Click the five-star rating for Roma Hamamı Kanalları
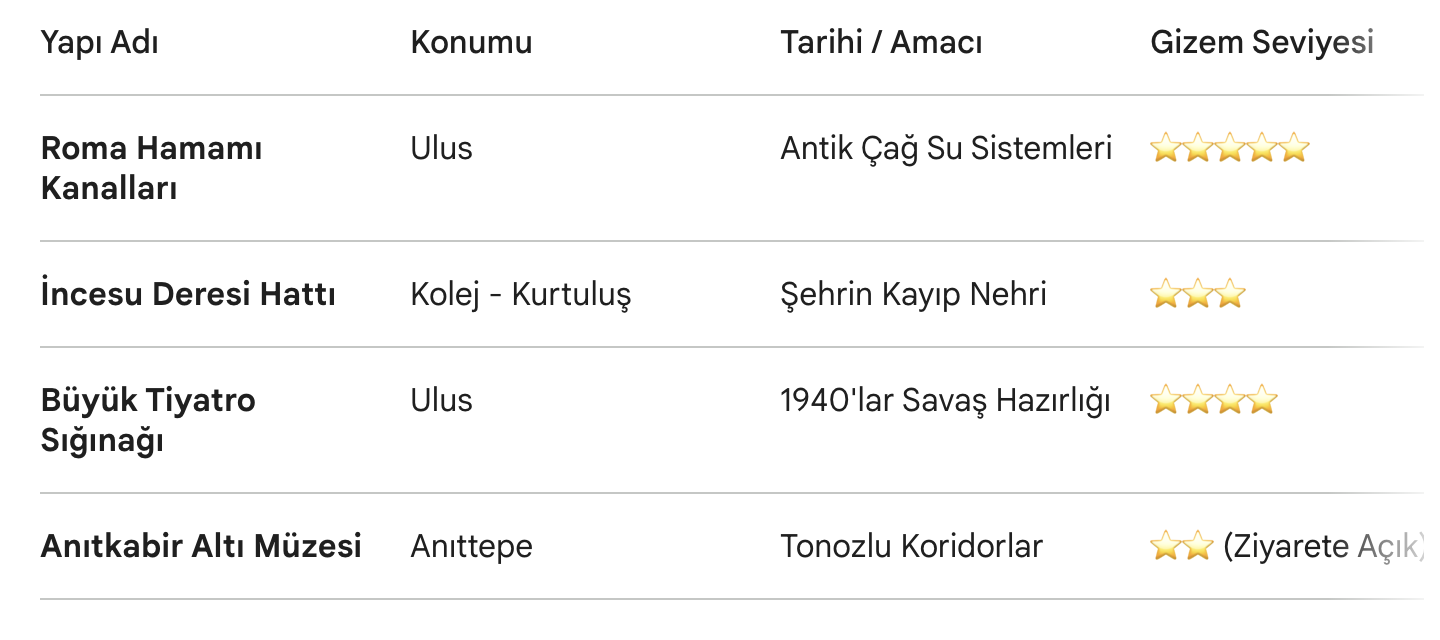This screenshot has height=640, width=1440. [1229, 149]
